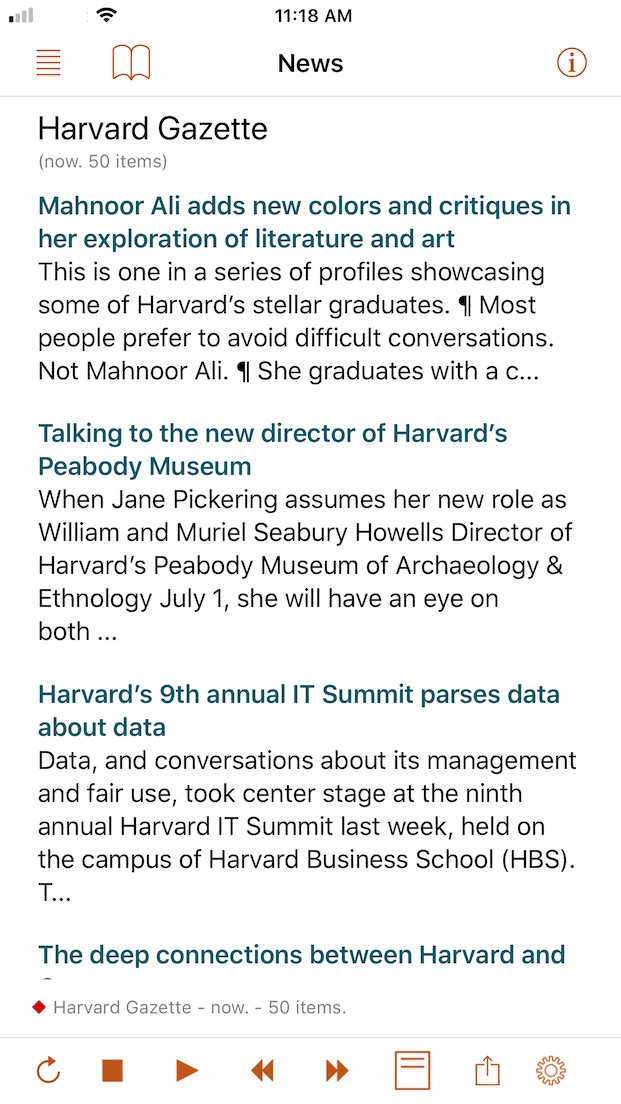The image size is (621, 1104).
Task: Open the Mahnoor Ali article headline
Action: coord(304,222)
